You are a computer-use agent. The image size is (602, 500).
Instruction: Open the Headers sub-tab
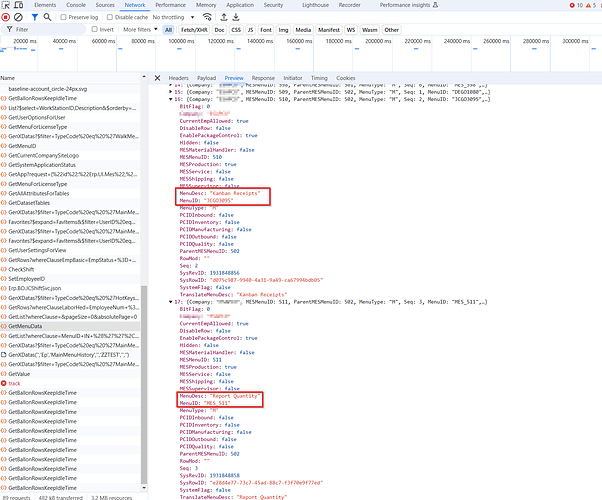(x=179, y=78)
